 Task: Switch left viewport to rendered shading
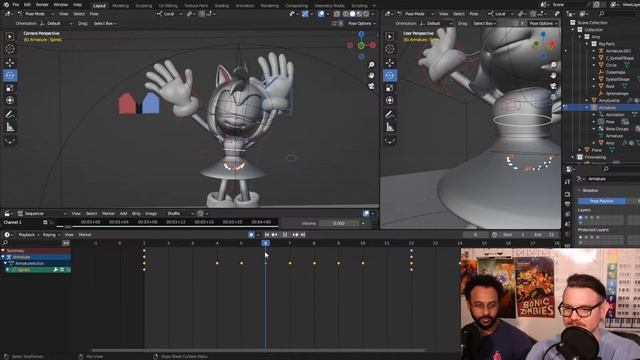[366, 14]
